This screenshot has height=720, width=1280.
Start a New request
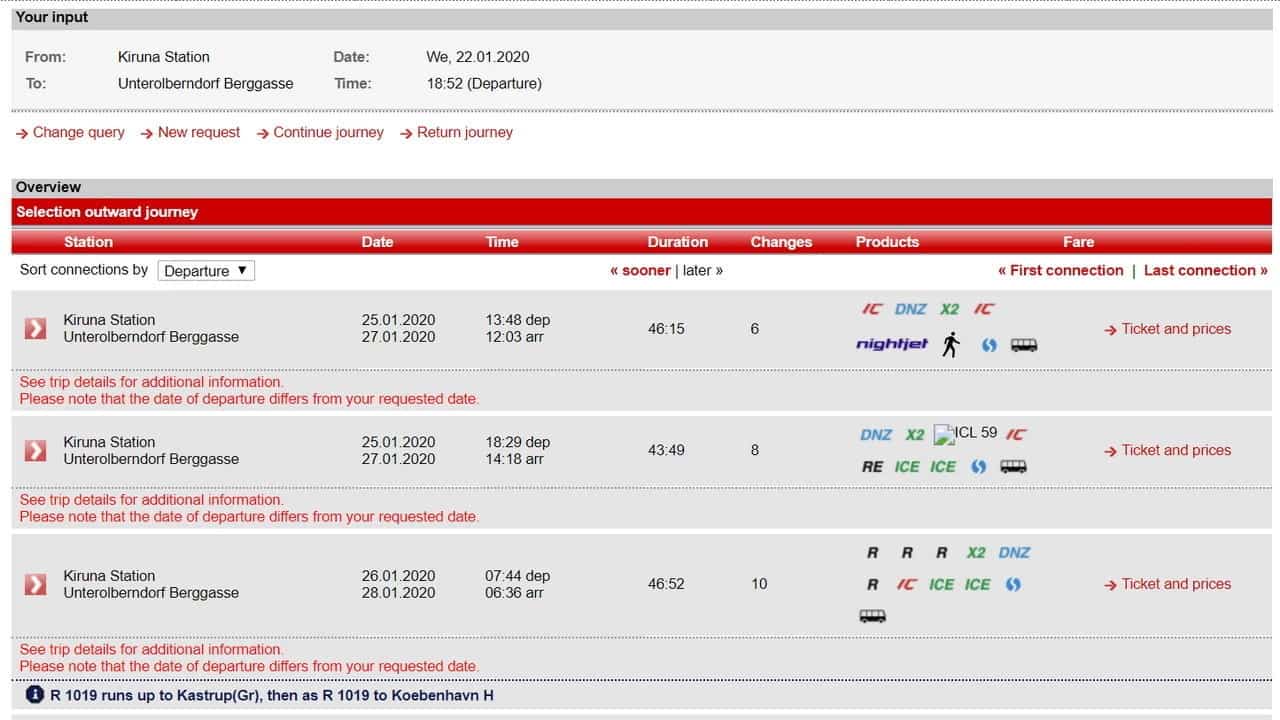pyautogui.click(x=198, y=132)
